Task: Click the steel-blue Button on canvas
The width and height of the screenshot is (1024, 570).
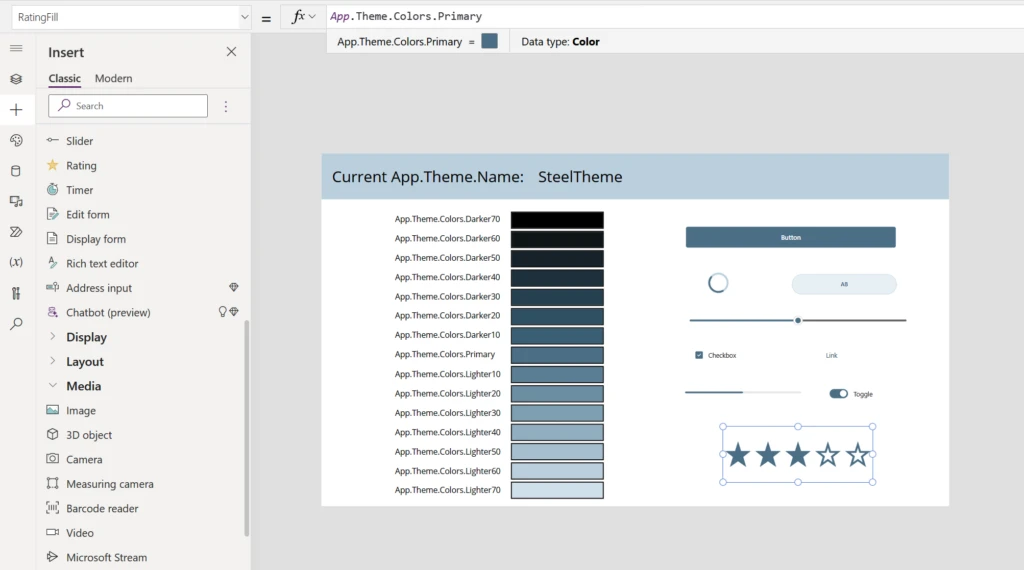Action: (x=790, y=237)
